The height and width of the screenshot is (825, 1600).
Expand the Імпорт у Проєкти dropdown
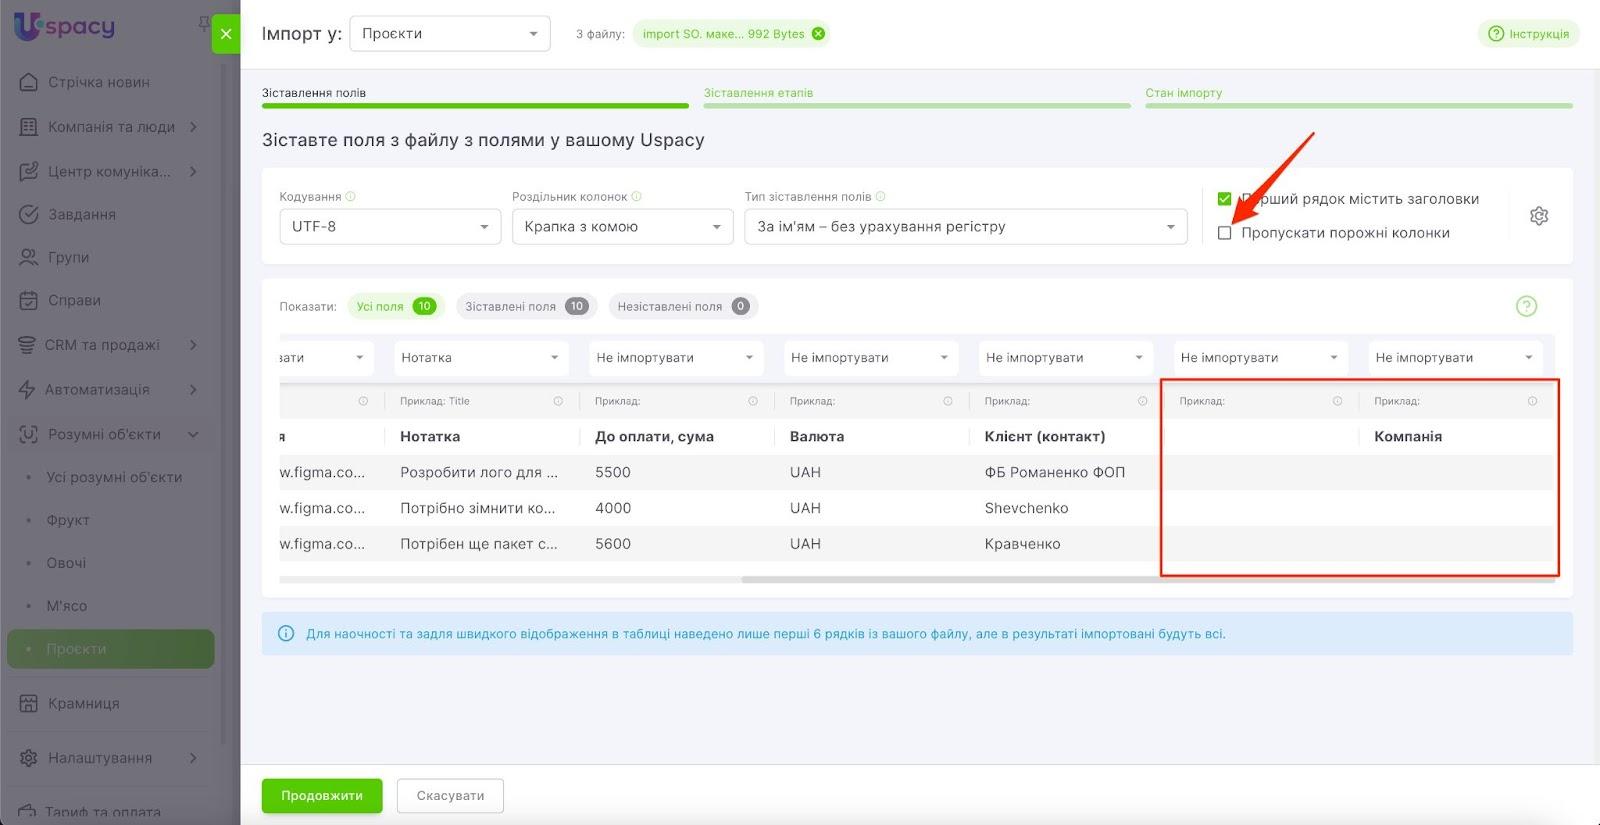click(x=449, y=34)
